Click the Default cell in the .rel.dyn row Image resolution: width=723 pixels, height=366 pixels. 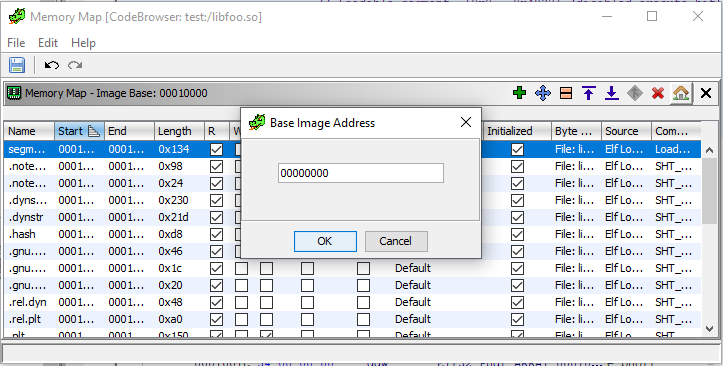coord(413,302)
